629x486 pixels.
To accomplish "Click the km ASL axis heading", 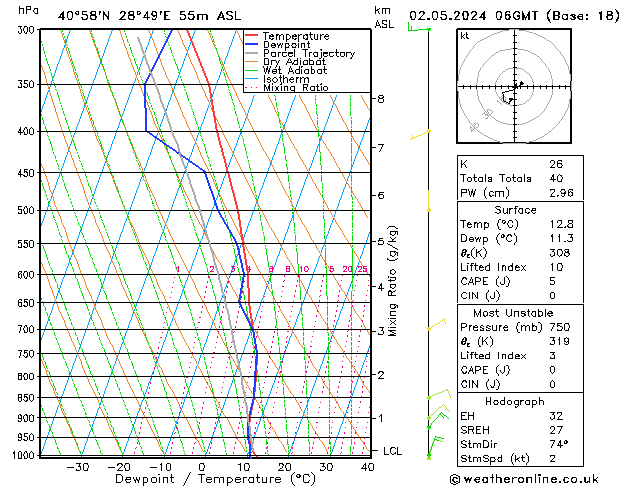I will tap(384, 17).
